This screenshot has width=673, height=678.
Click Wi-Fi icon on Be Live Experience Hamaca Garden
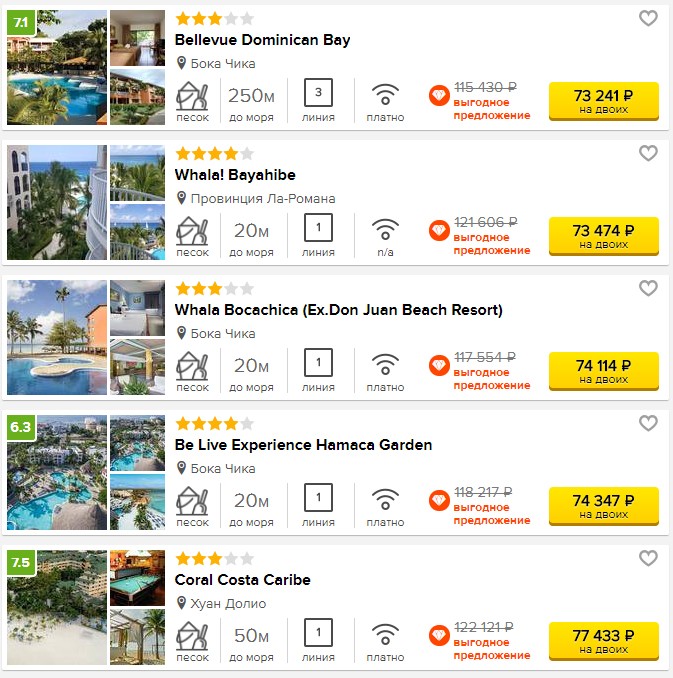(385, 499)
